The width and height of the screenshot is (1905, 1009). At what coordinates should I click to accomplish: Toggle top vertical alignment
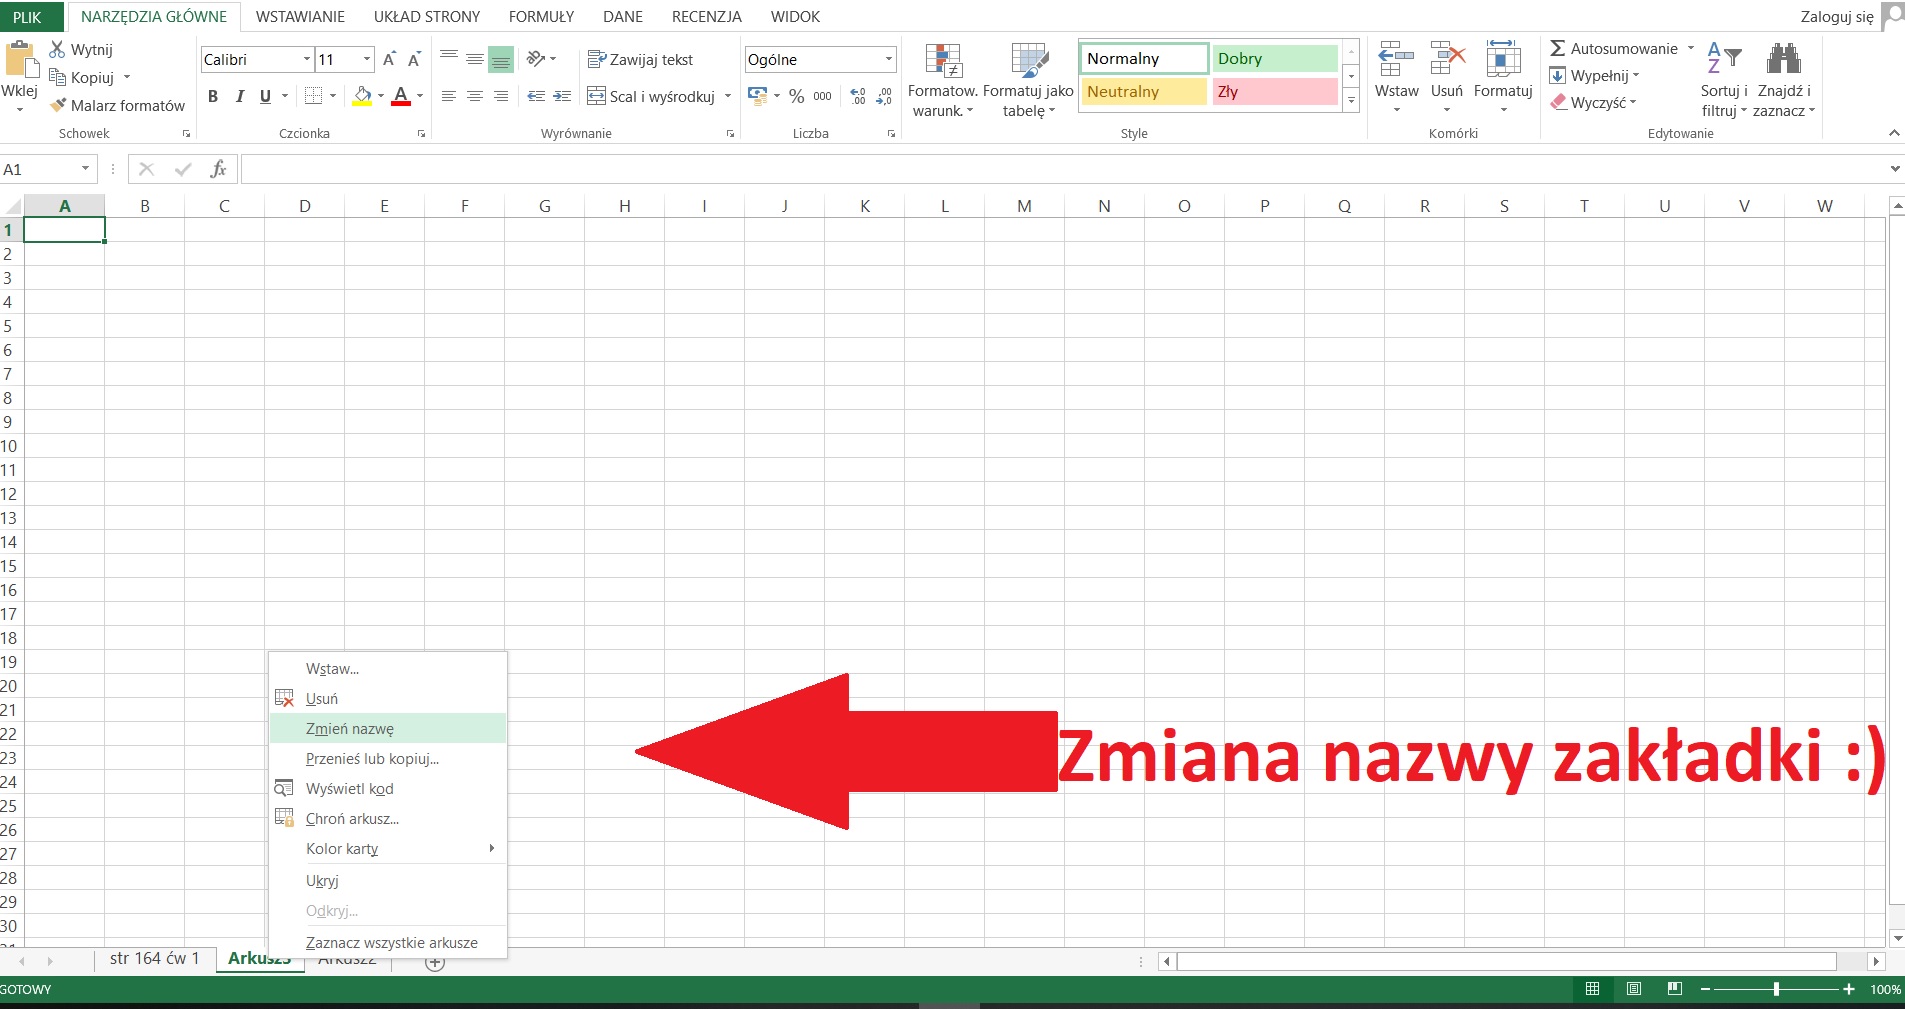pos(449,58)
